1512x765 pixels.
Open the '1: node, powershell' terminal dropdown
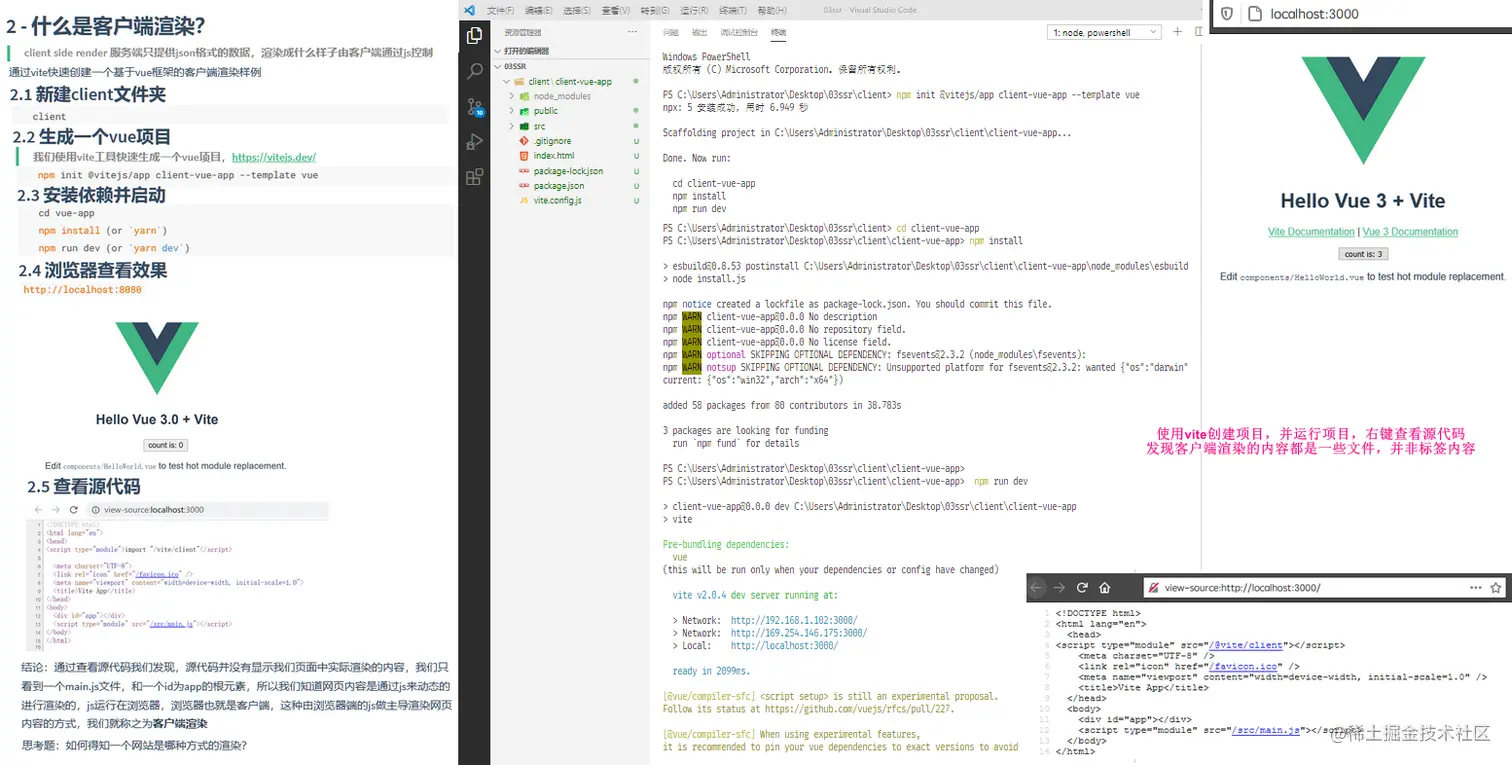[x=1104, y=33]
